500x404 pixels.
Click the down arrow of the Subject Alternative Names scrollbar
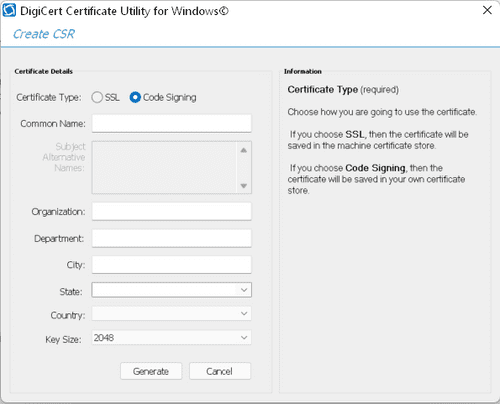[x=244, y=186]
